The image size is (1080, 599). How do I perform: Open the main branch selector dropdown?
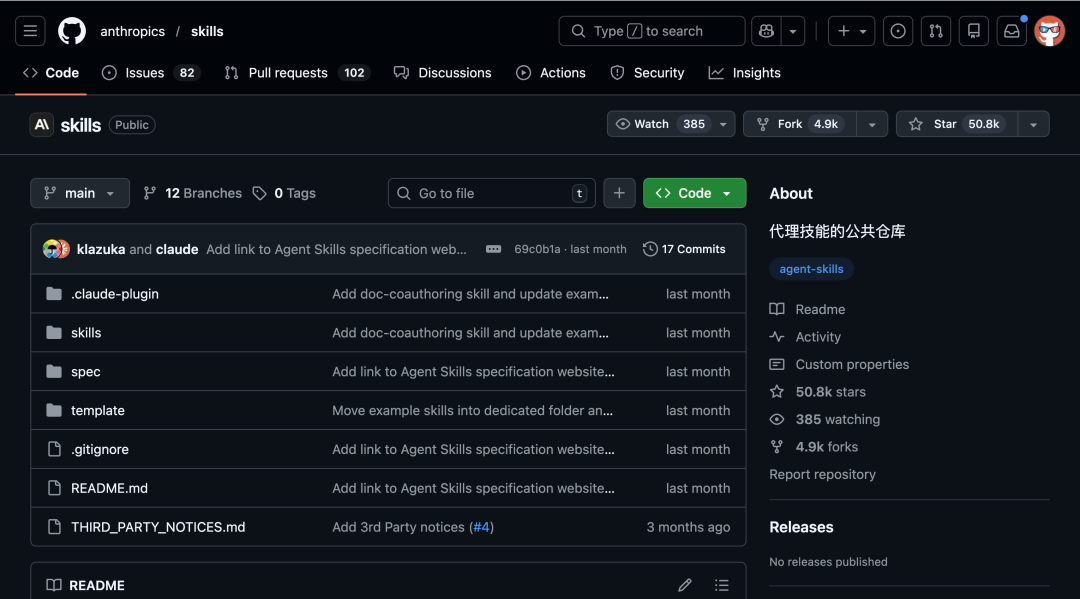[79, 192]
